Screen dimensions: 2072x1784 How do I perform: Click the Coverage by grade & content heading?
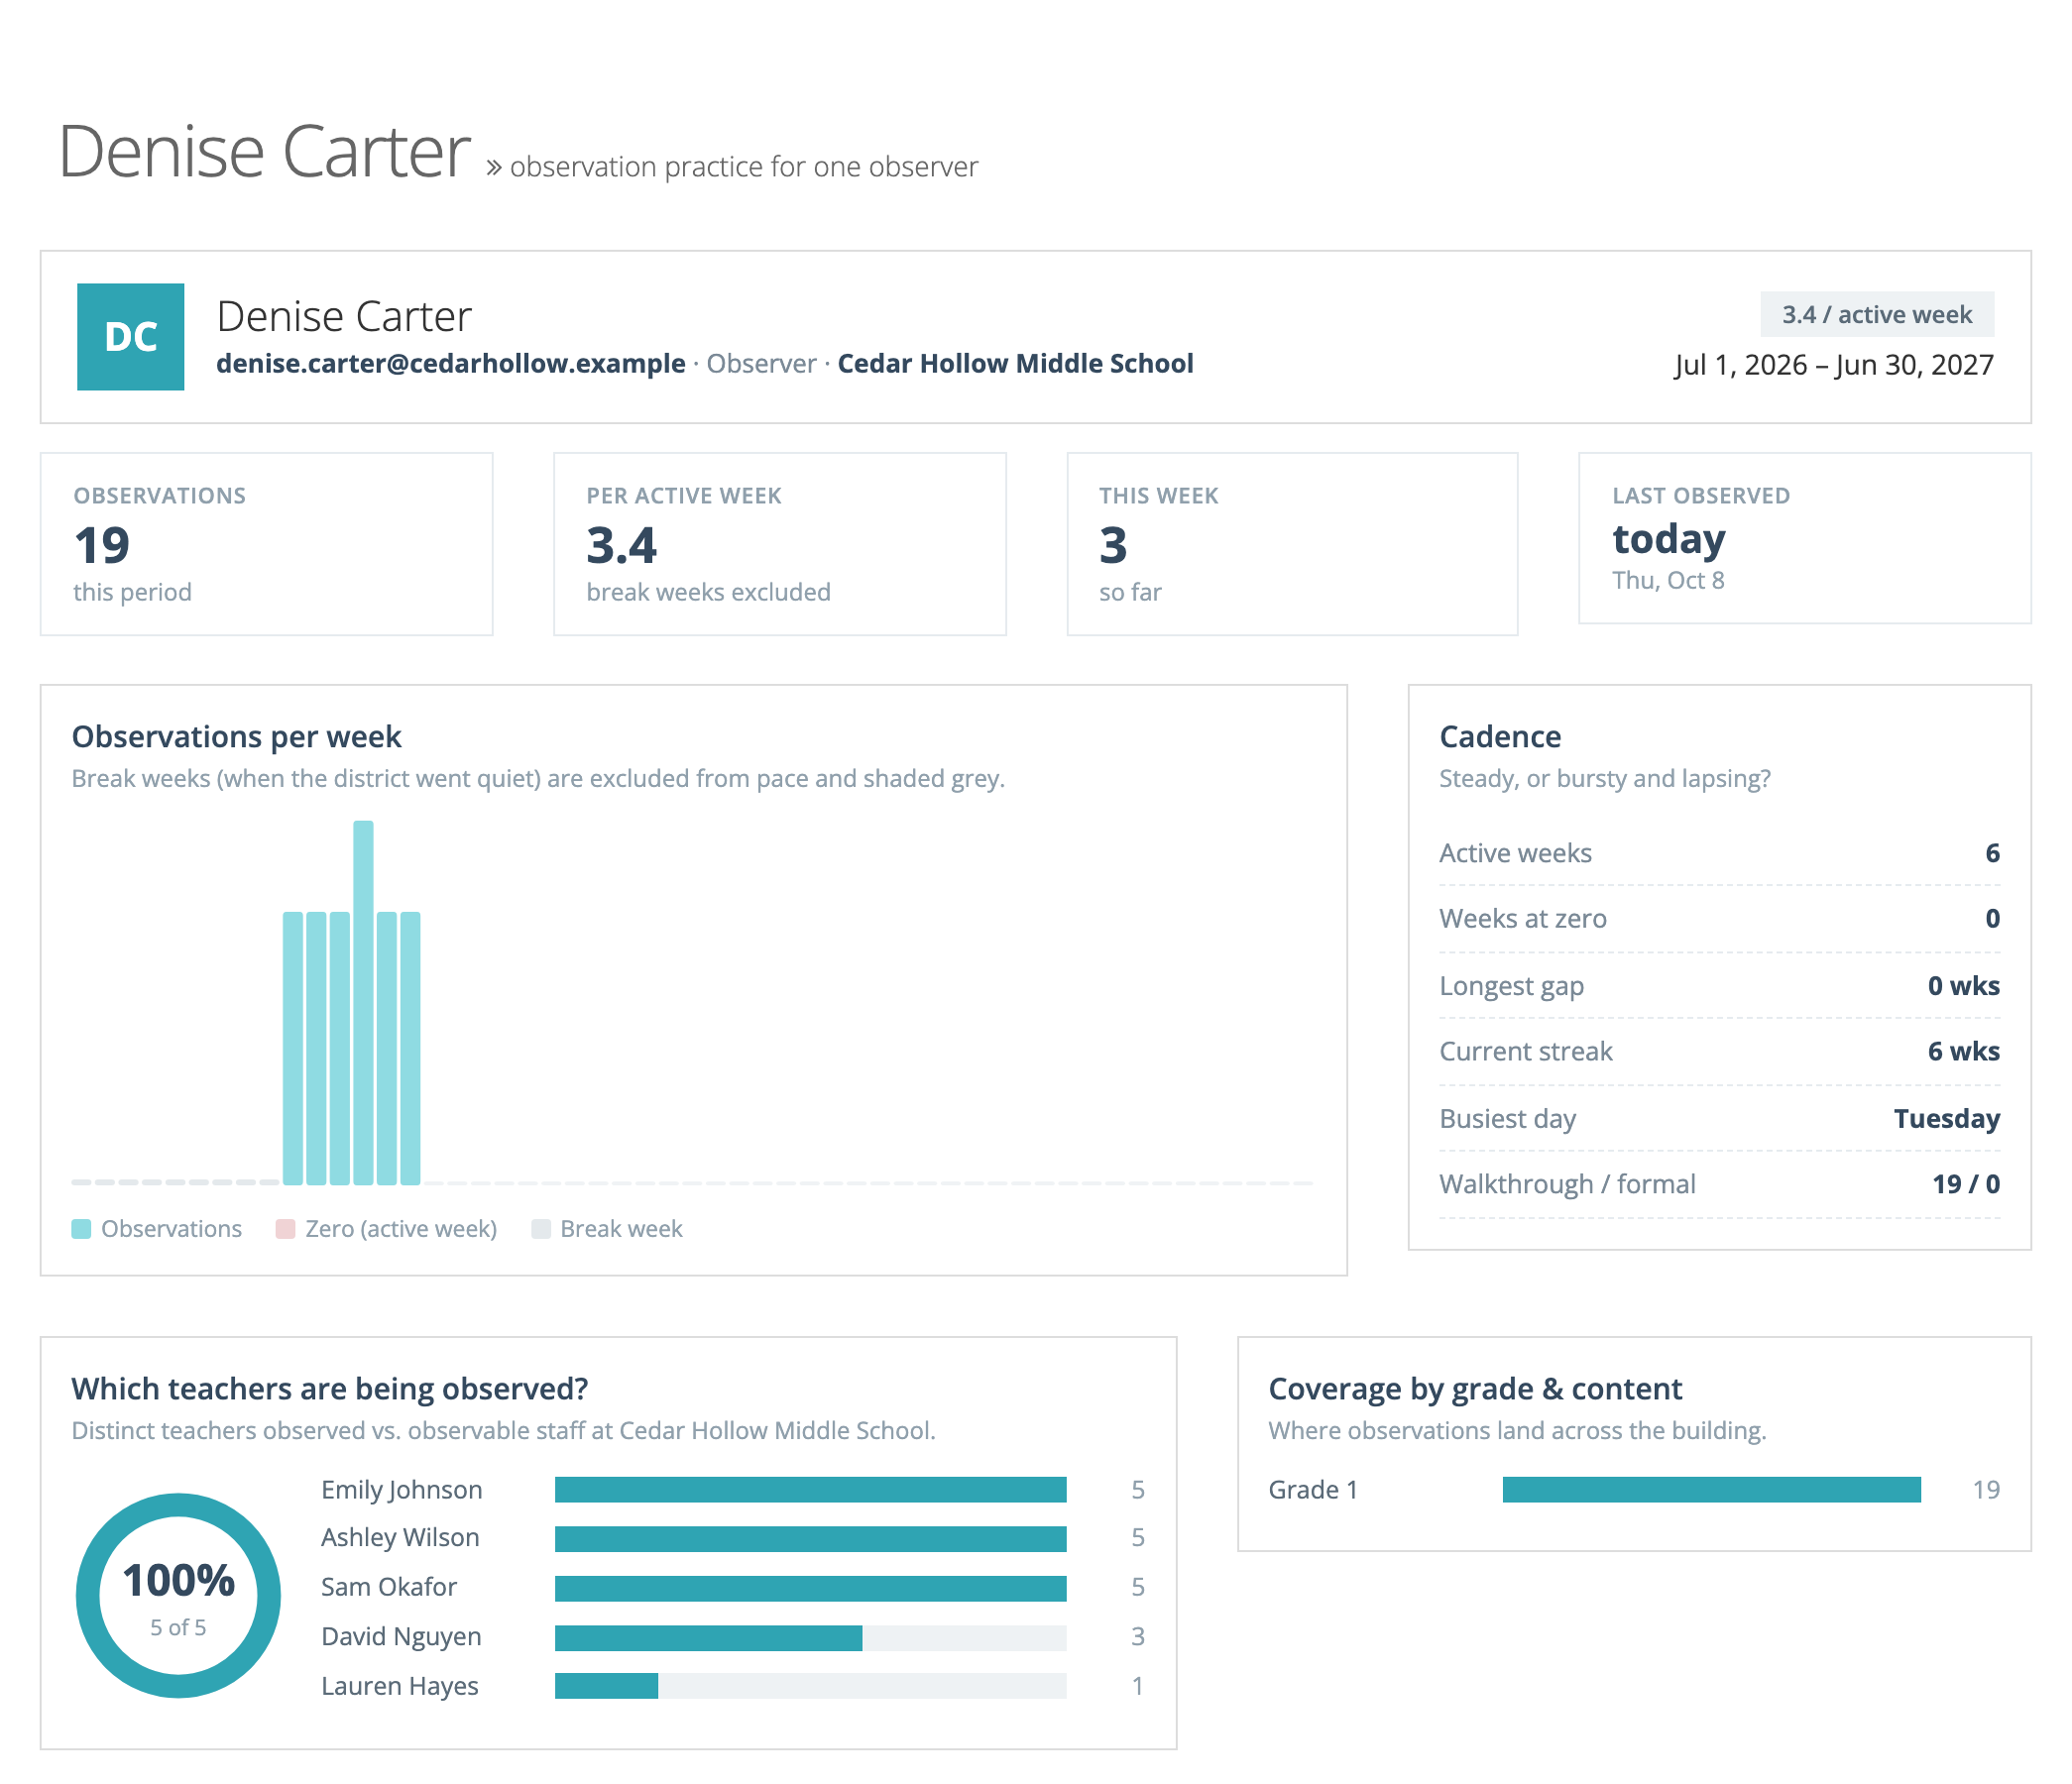pos(1475,1389)
